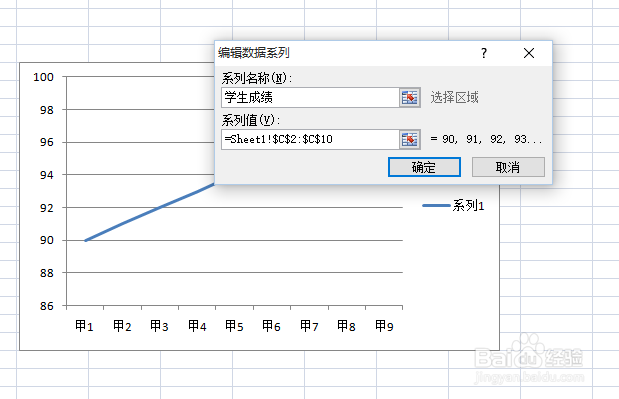The width and height of the screenshot is (619, 399).
Task: Select the 系列1 legend entry in chart
Action: click(x=453, y=206)
